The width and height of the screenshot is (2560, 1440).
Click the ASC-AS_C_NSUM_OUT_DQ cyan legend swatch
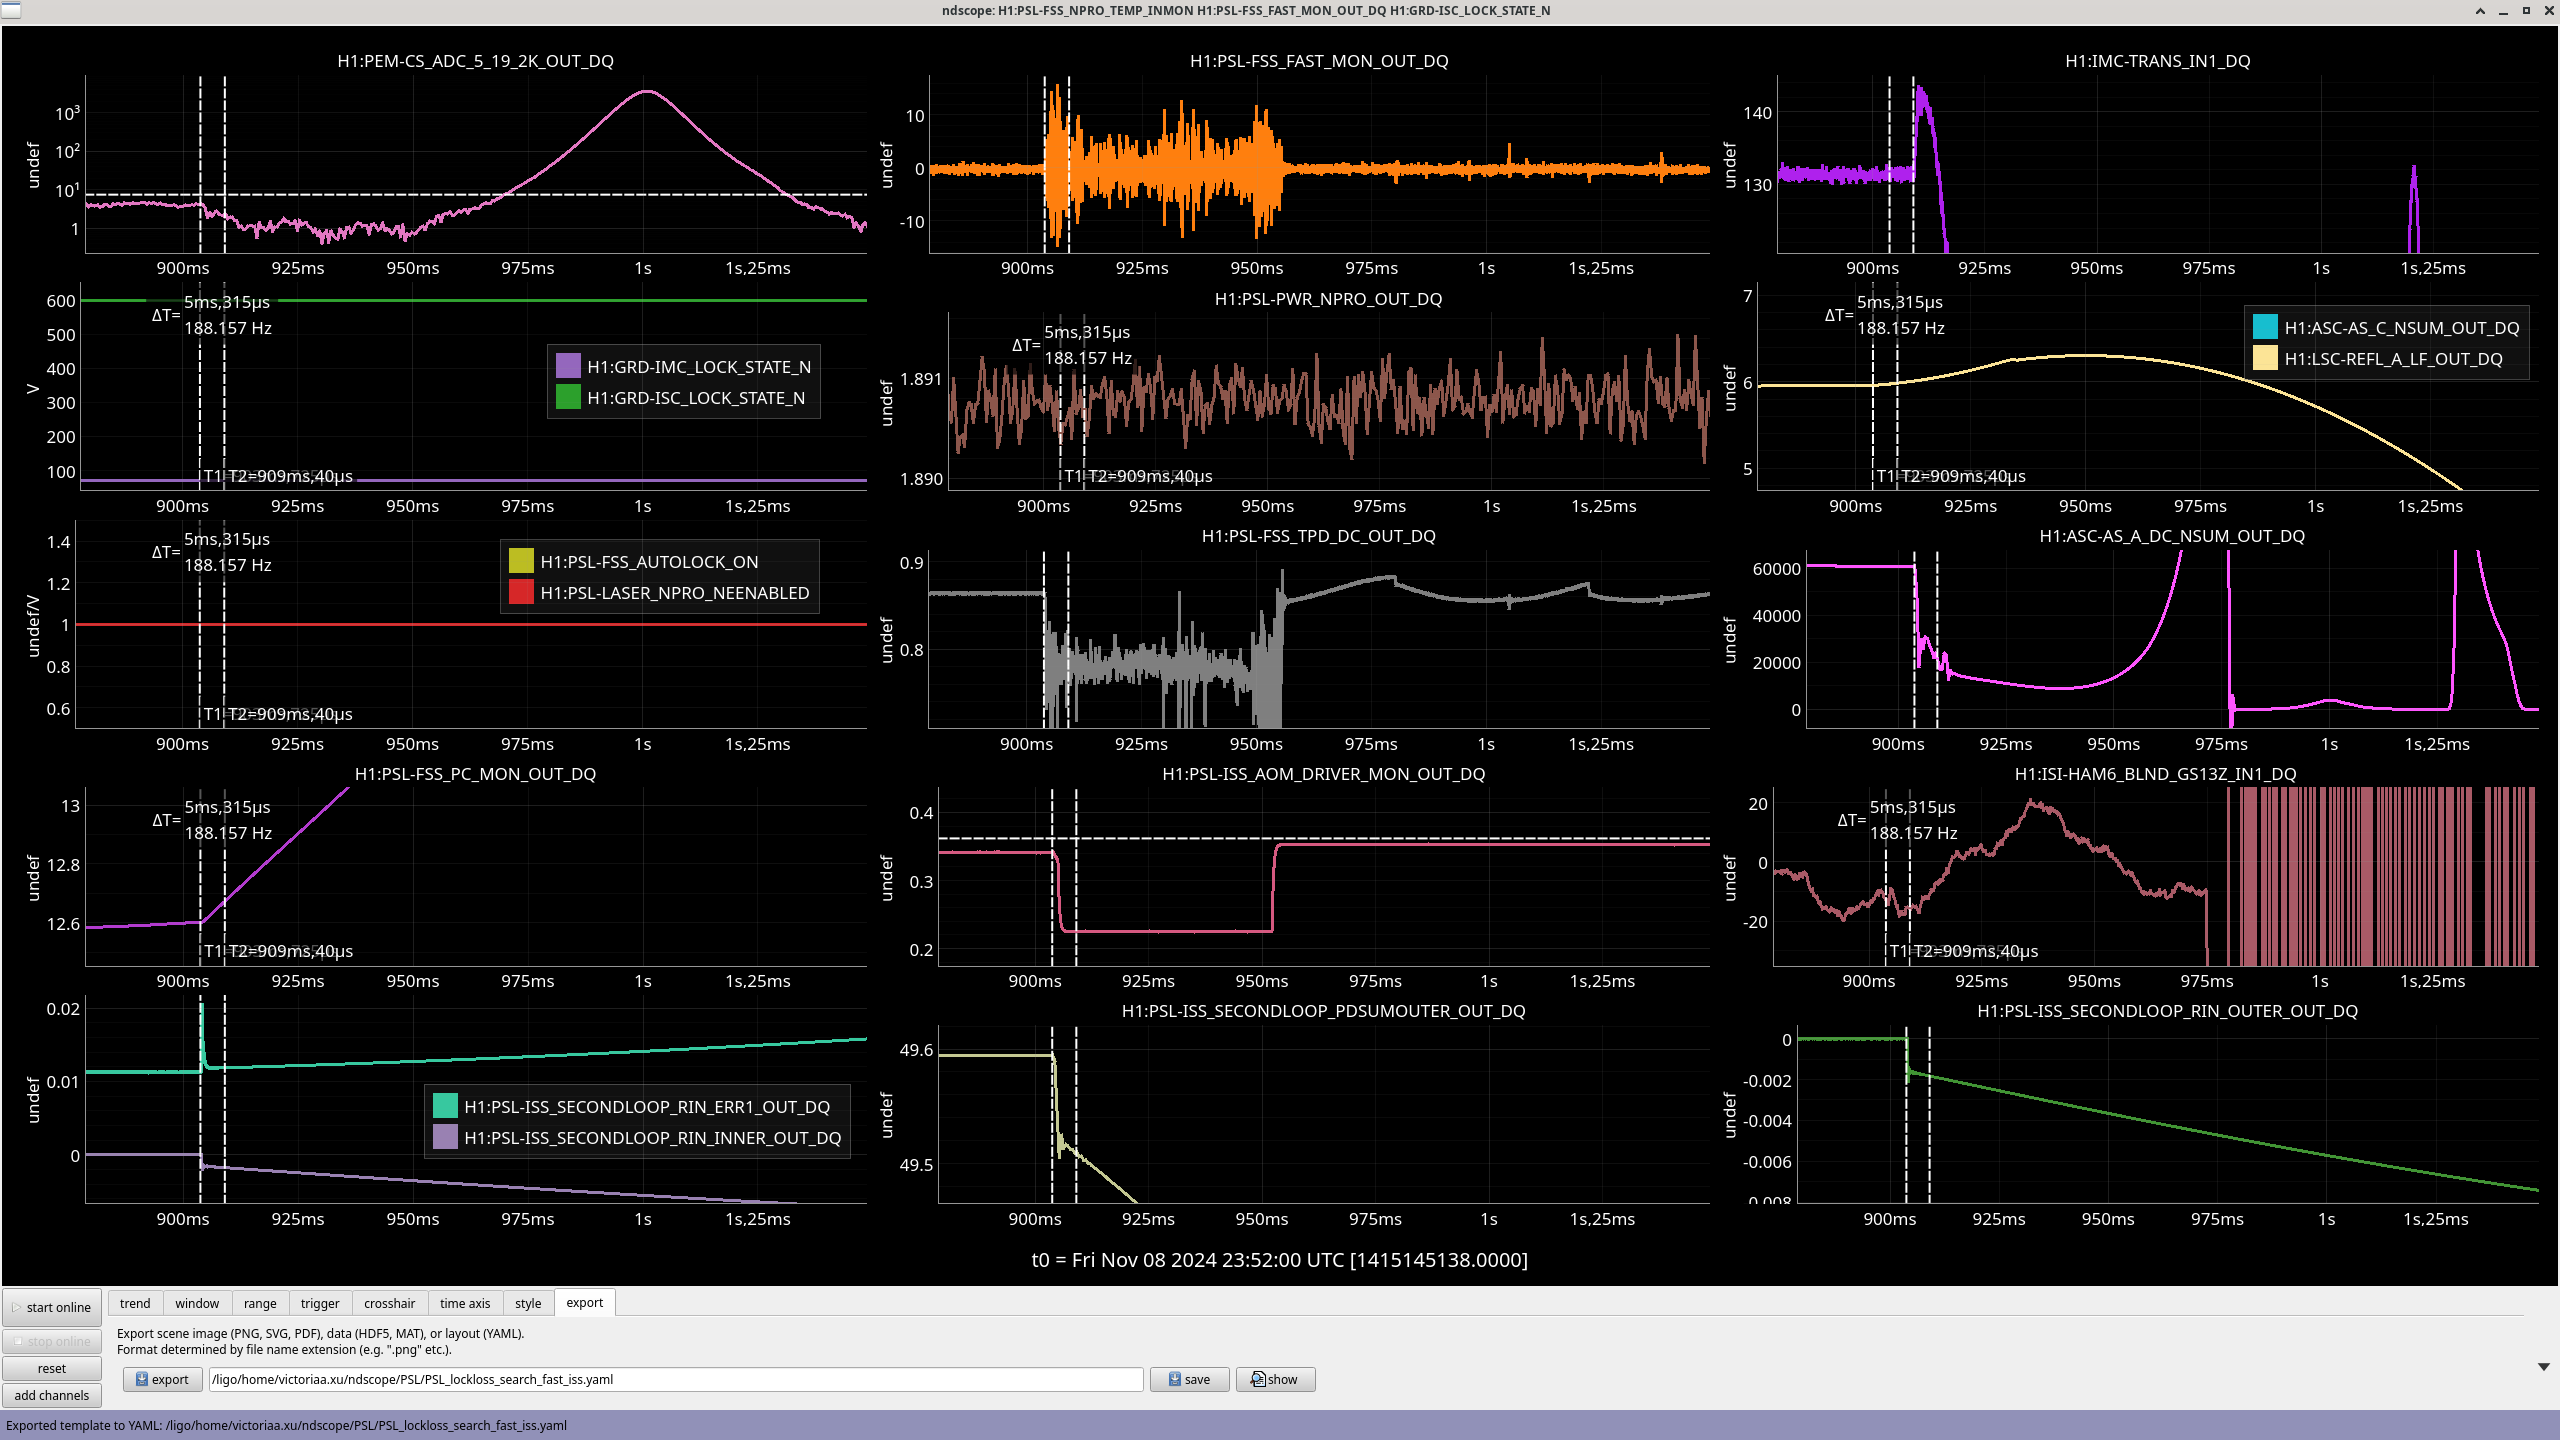[x=2265, y=327]
